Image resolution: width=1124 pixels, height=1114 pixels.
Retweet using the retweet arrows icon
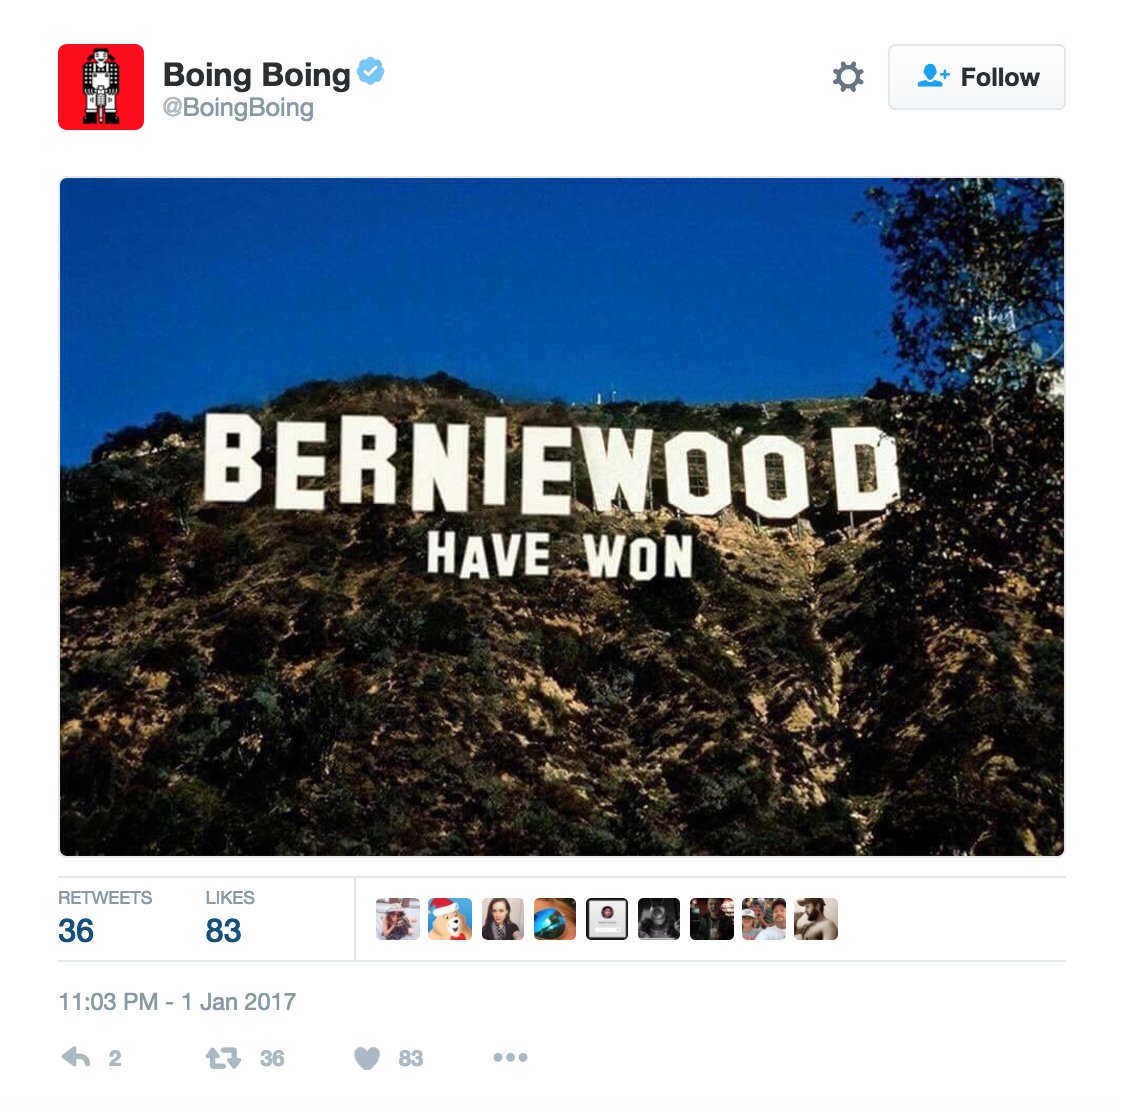tap(224, 1057)
